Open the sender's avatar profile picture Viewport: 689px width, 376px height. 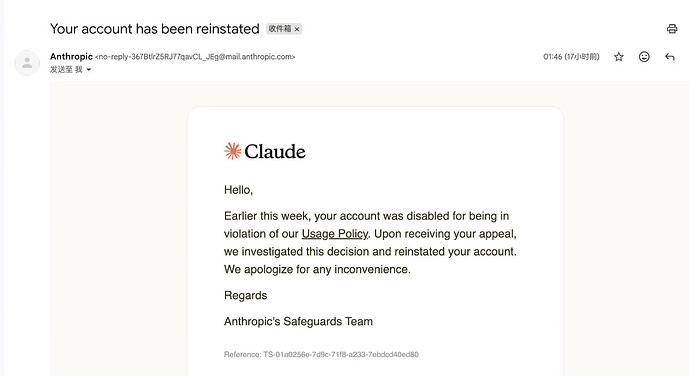pyautogui.click(x=27, y=62)
